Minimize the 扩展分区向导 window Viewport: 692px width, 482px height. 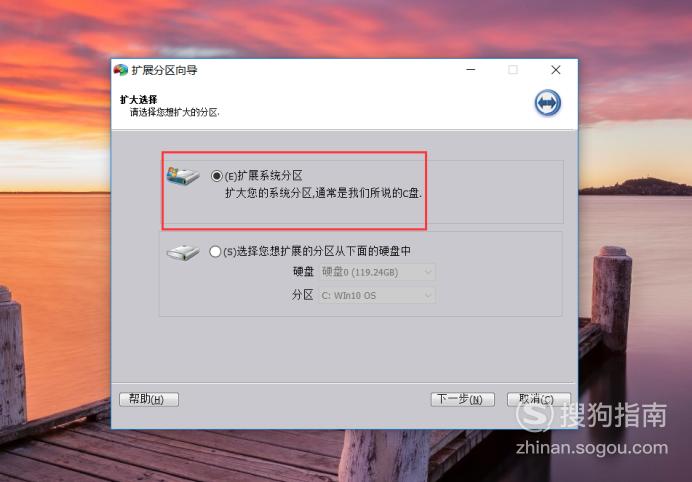(x=471, y=70)
